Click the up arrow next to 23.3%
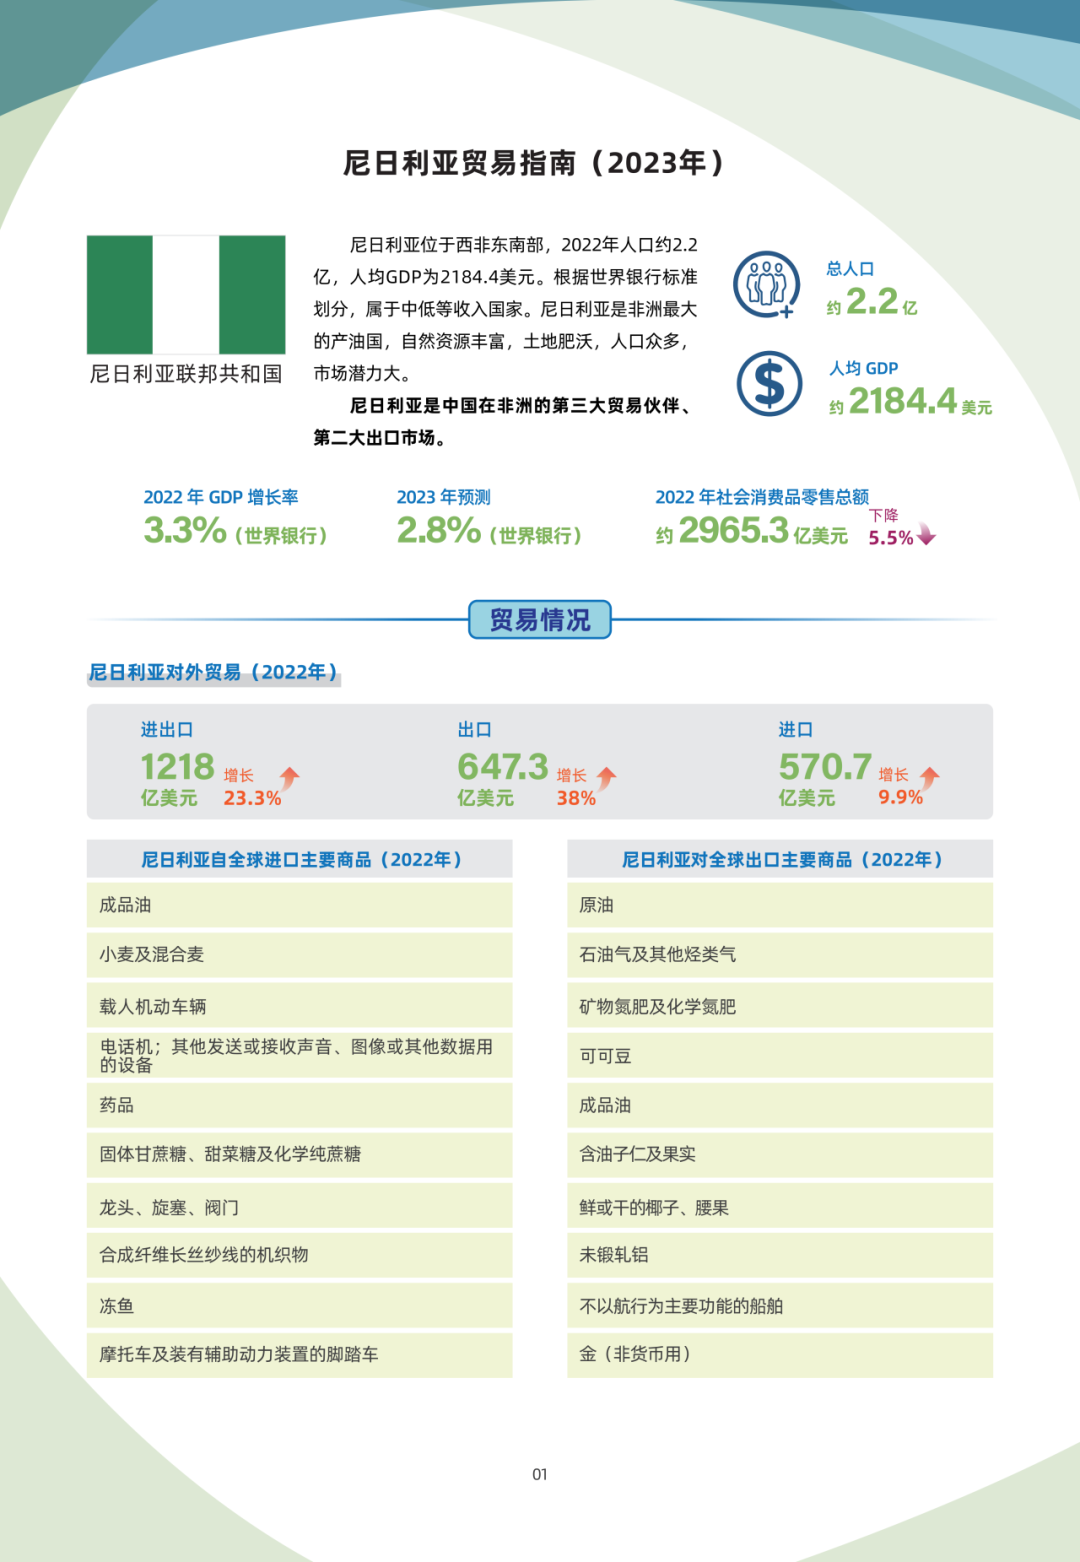Viewport: 1080px width, 1562px height. pos(289,777)
